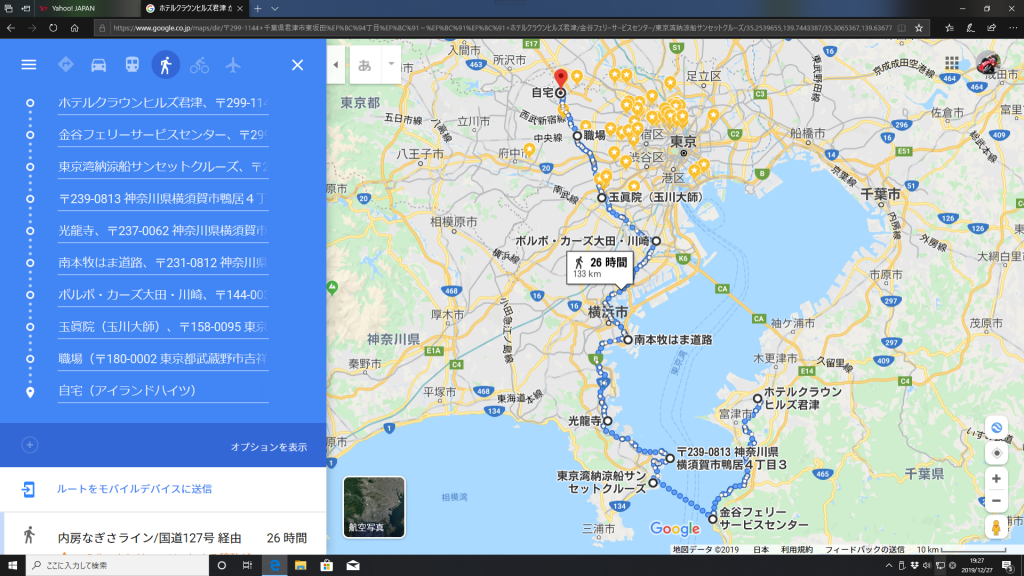The height and width of the screenshot is (576, 1024).
Task: Switch to driving directions mode
Action: coord(99,65)
